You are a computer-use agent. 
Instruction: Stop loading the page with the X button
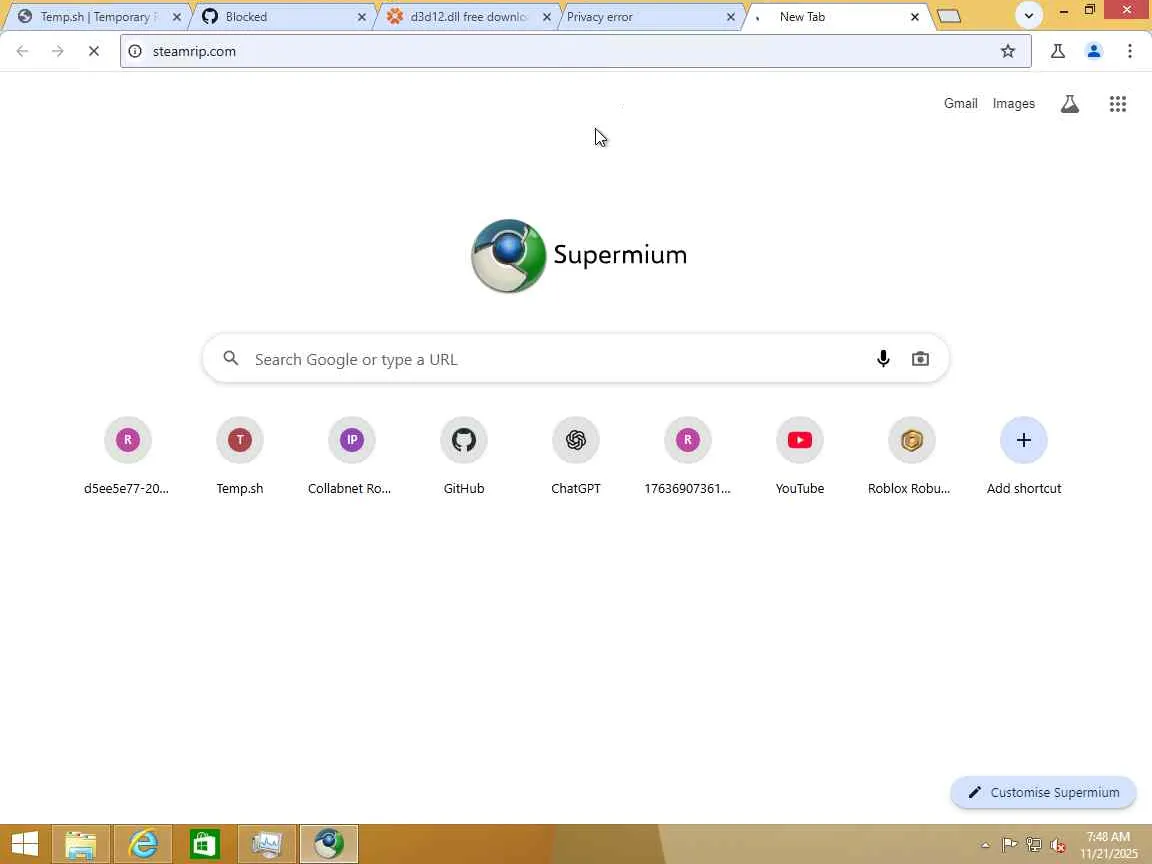click(93, 51)
